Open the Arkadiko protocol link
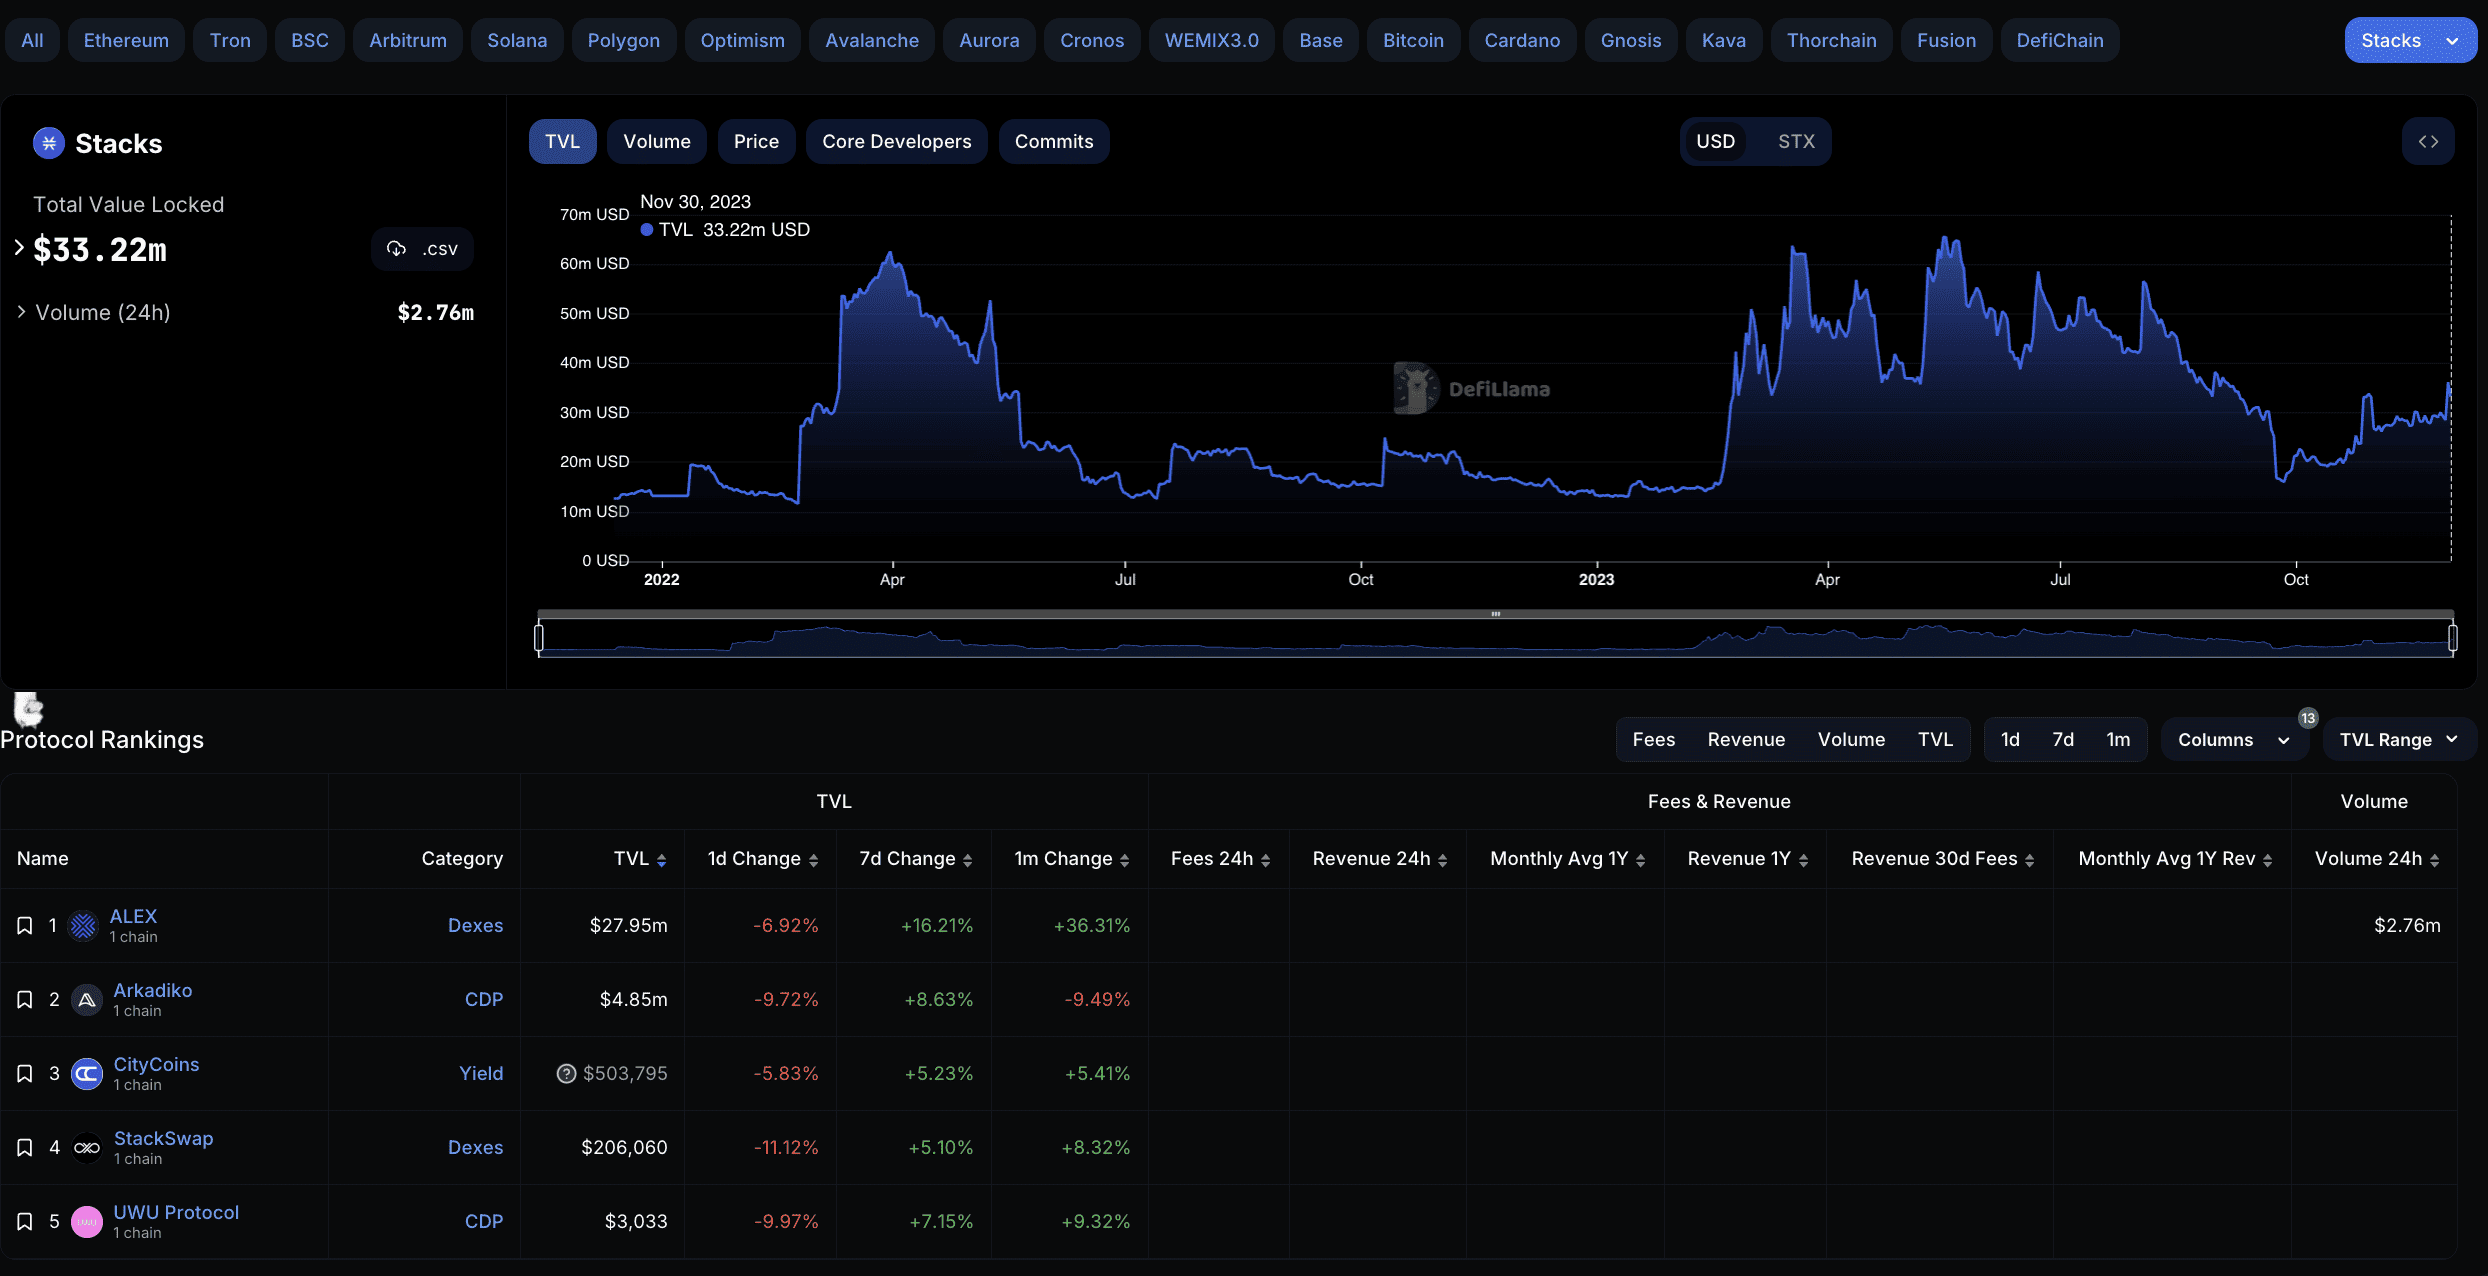The width and height of the screenshot is (2488, 1276). (x=152, y=990)
